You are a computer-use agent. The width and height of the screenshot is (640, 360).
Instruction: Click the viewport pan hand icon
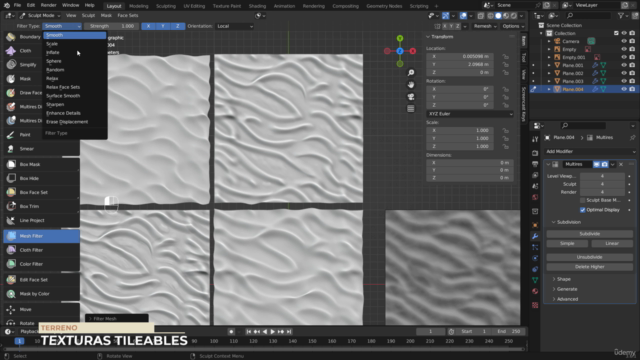pyautogui.click(x=411, y=84)
